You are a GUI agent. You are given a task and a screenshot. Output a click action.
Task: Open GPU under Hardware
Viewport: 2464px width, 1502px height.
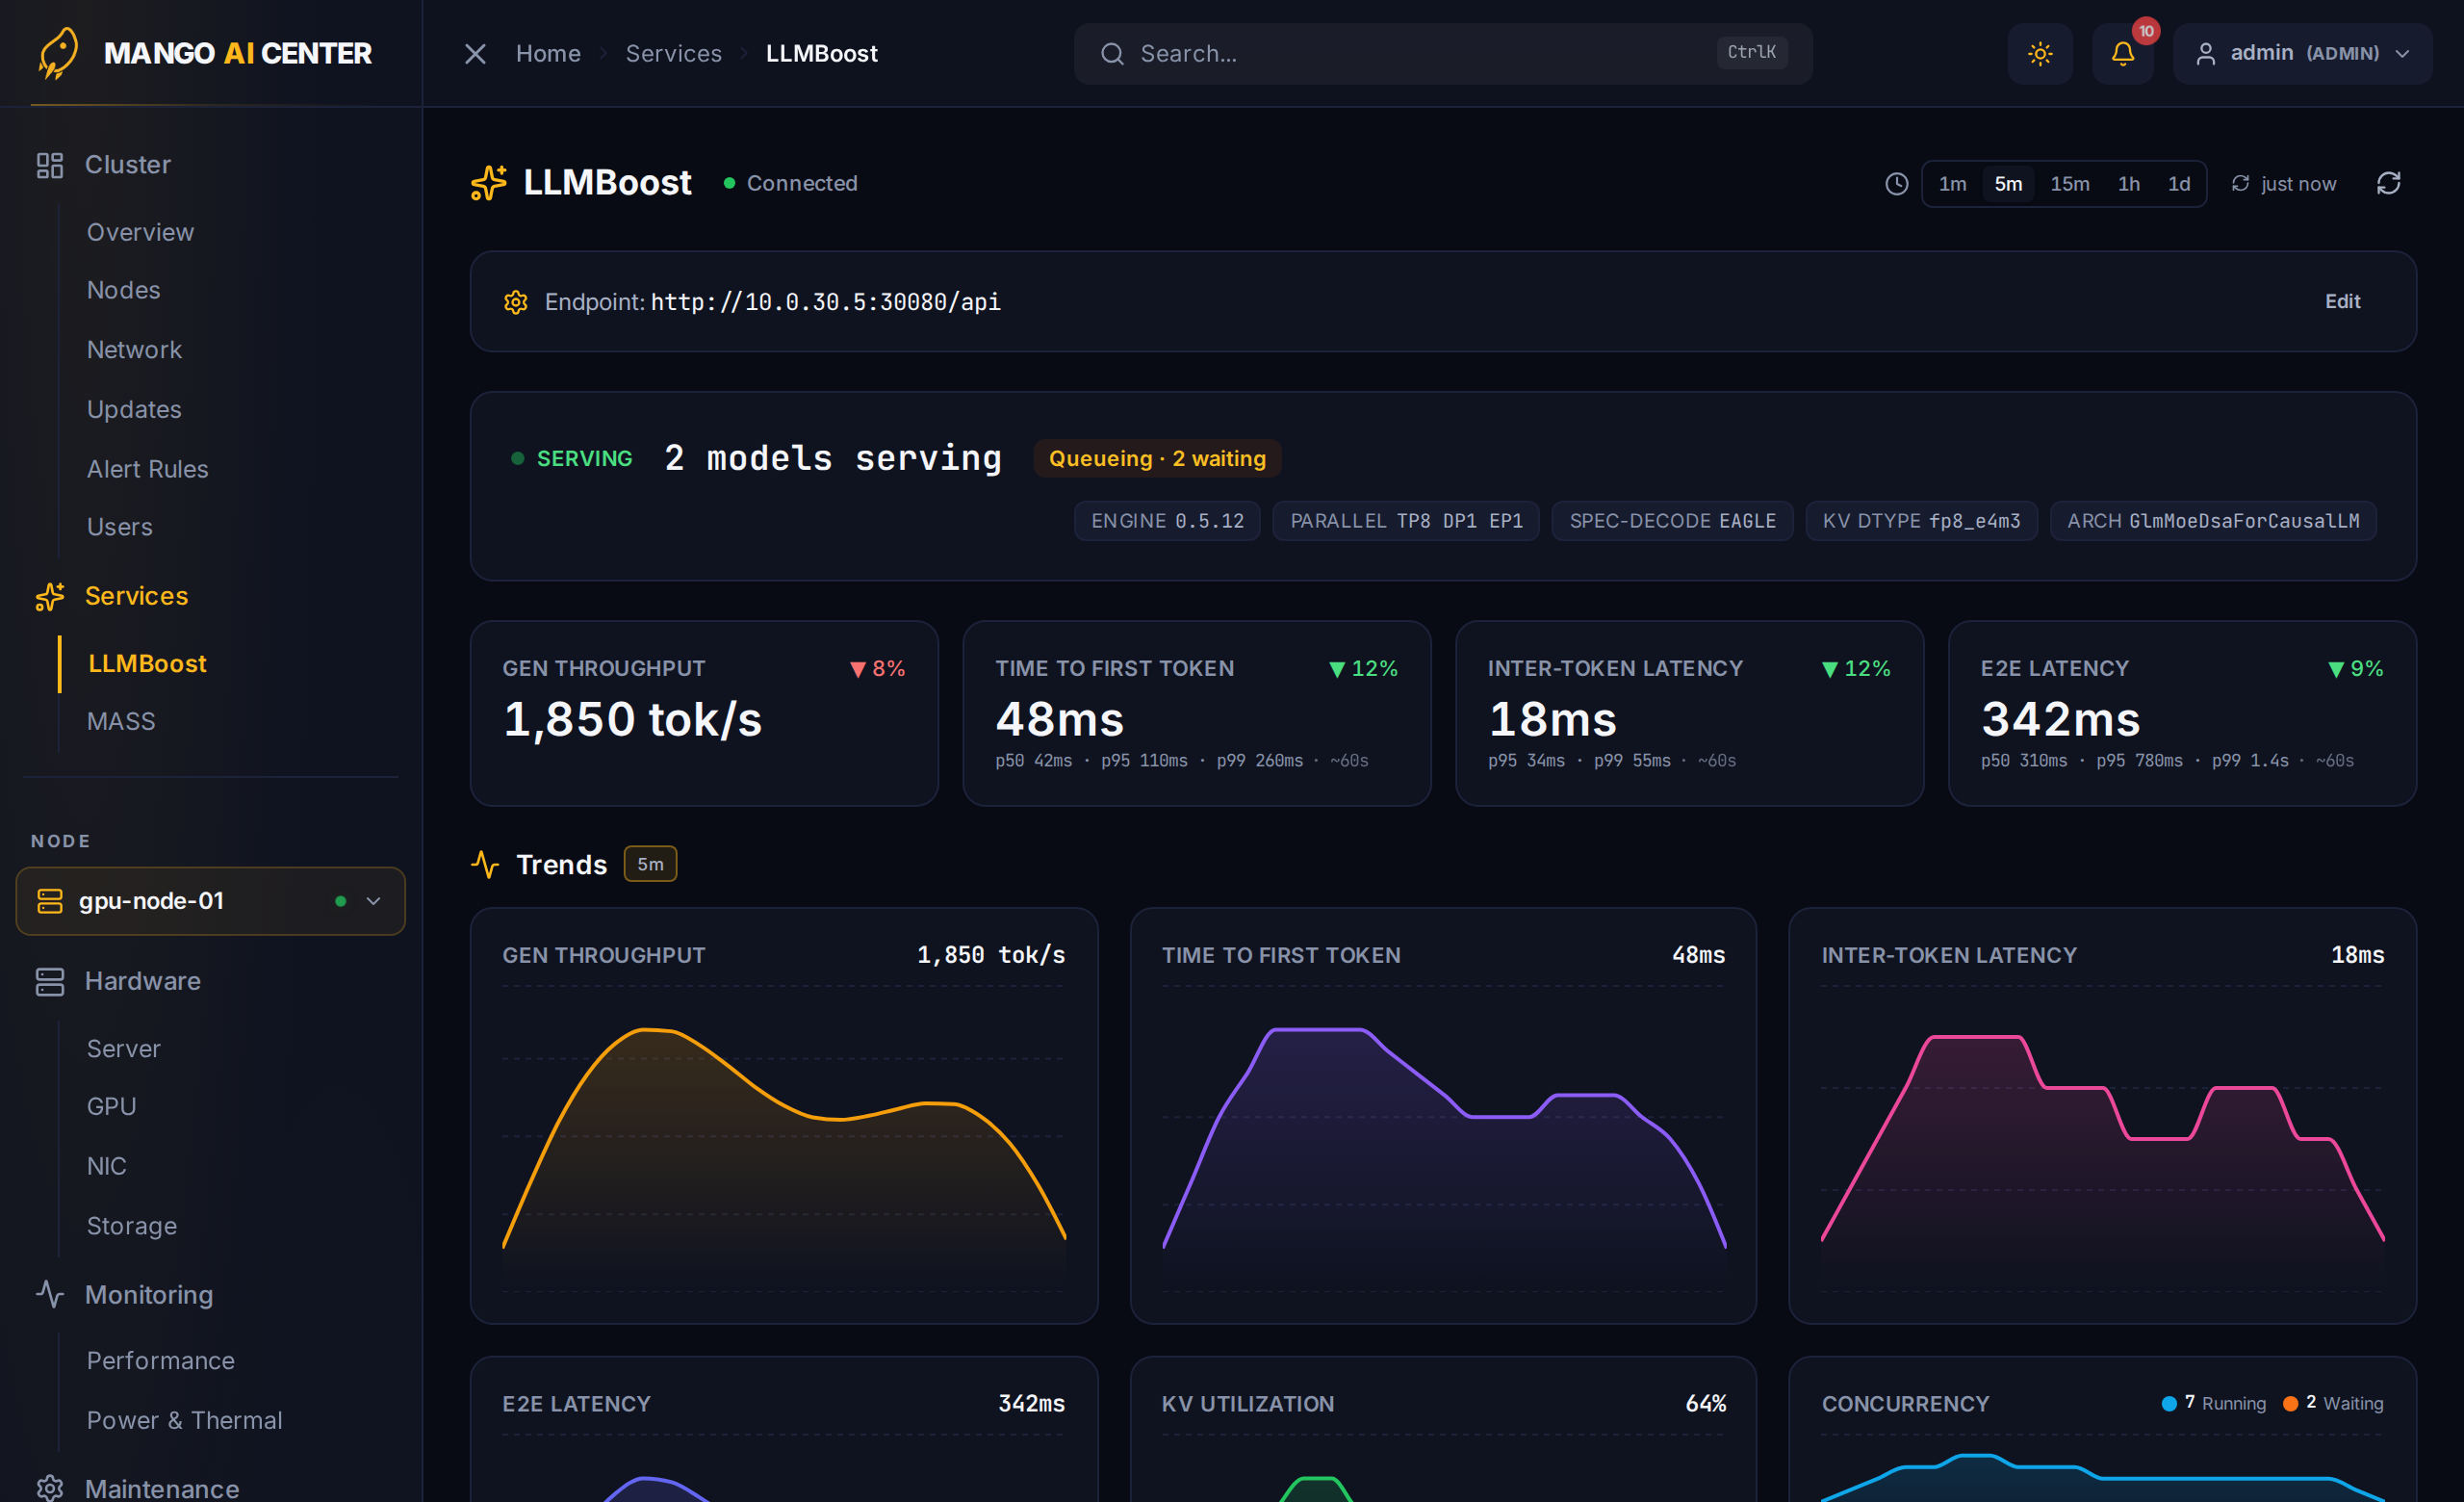click(x=111, y=1107)
